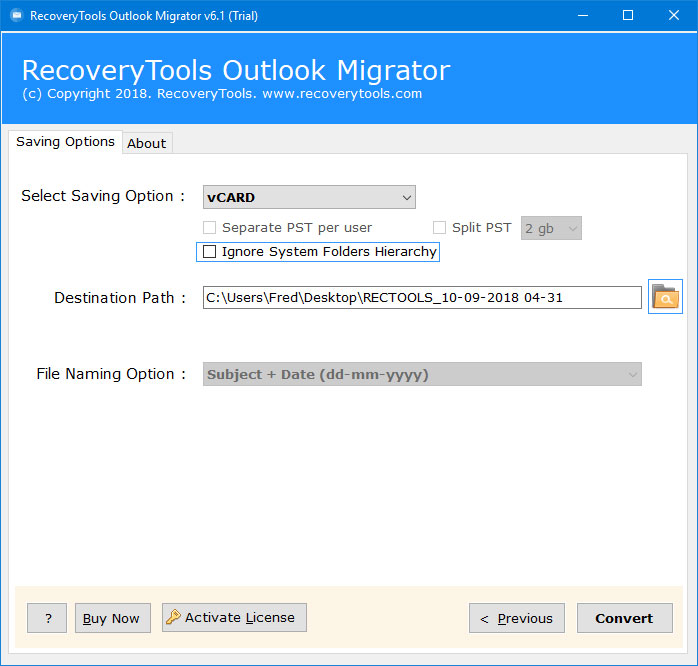This screenshot has height=666, width=698.
Task: Open the 2 gb split size dropdown
Action: point(551,228)
